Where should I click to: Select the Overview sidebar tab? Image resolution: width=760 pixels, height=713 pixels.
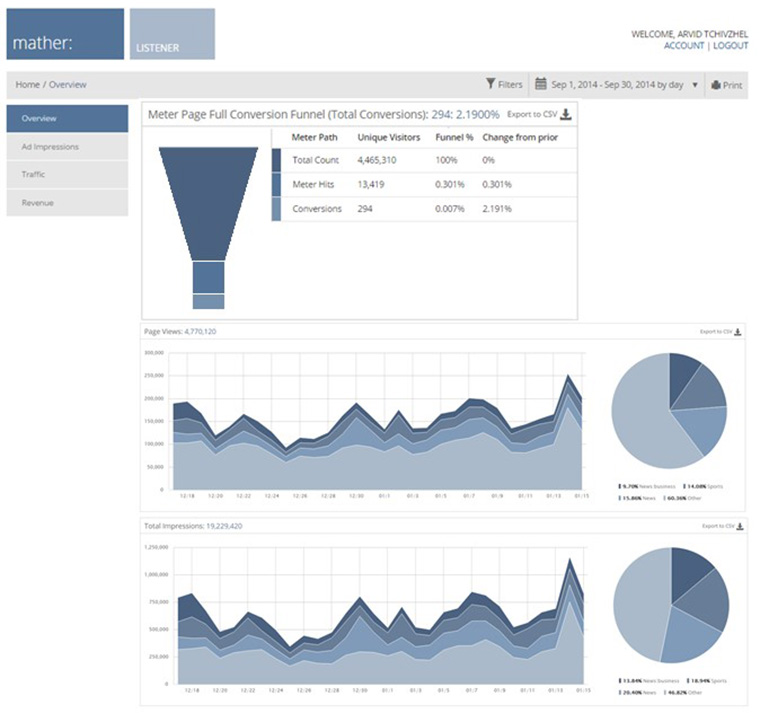tap(67, 118)
